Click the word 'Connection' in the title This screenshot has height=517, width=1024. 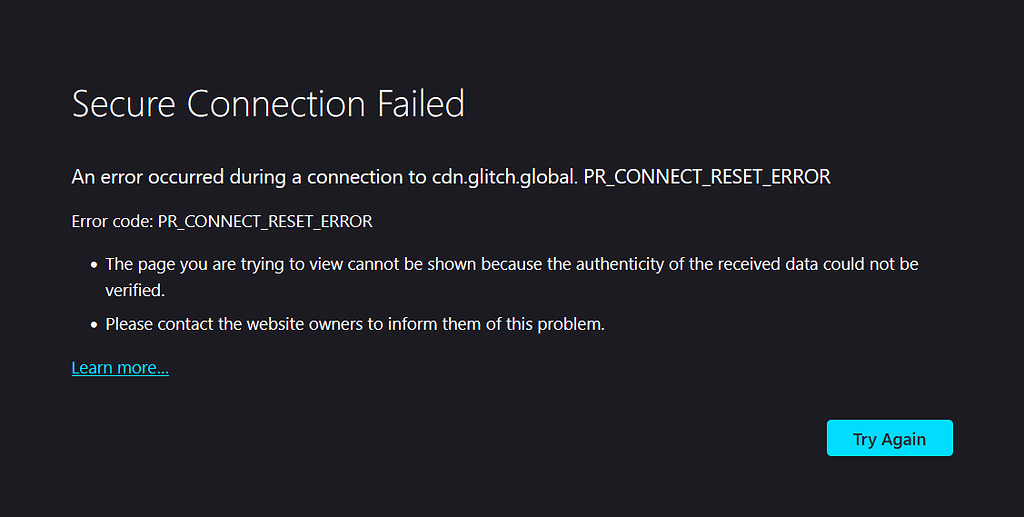pos(276,104)
